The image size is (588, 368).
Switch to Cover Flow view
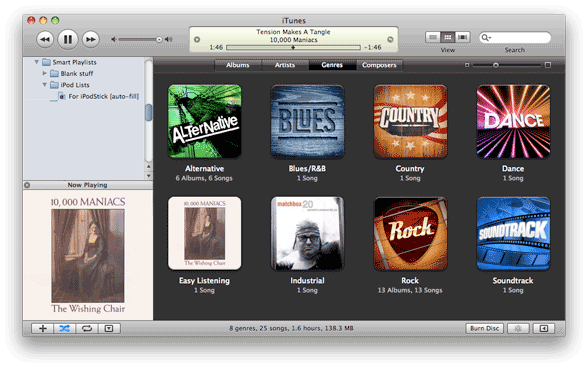(462, 37)
